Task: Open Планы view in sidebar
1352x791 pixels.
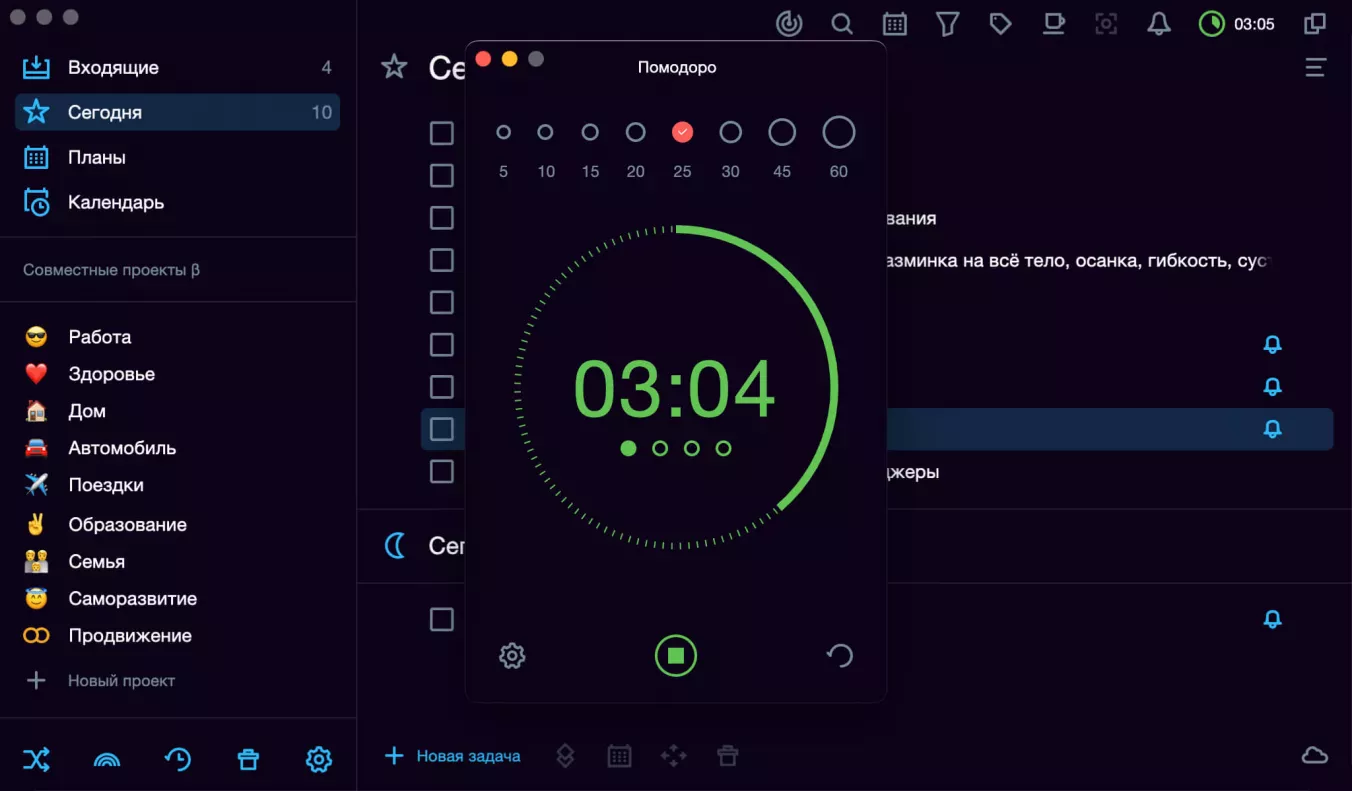Action: [177, 157]
